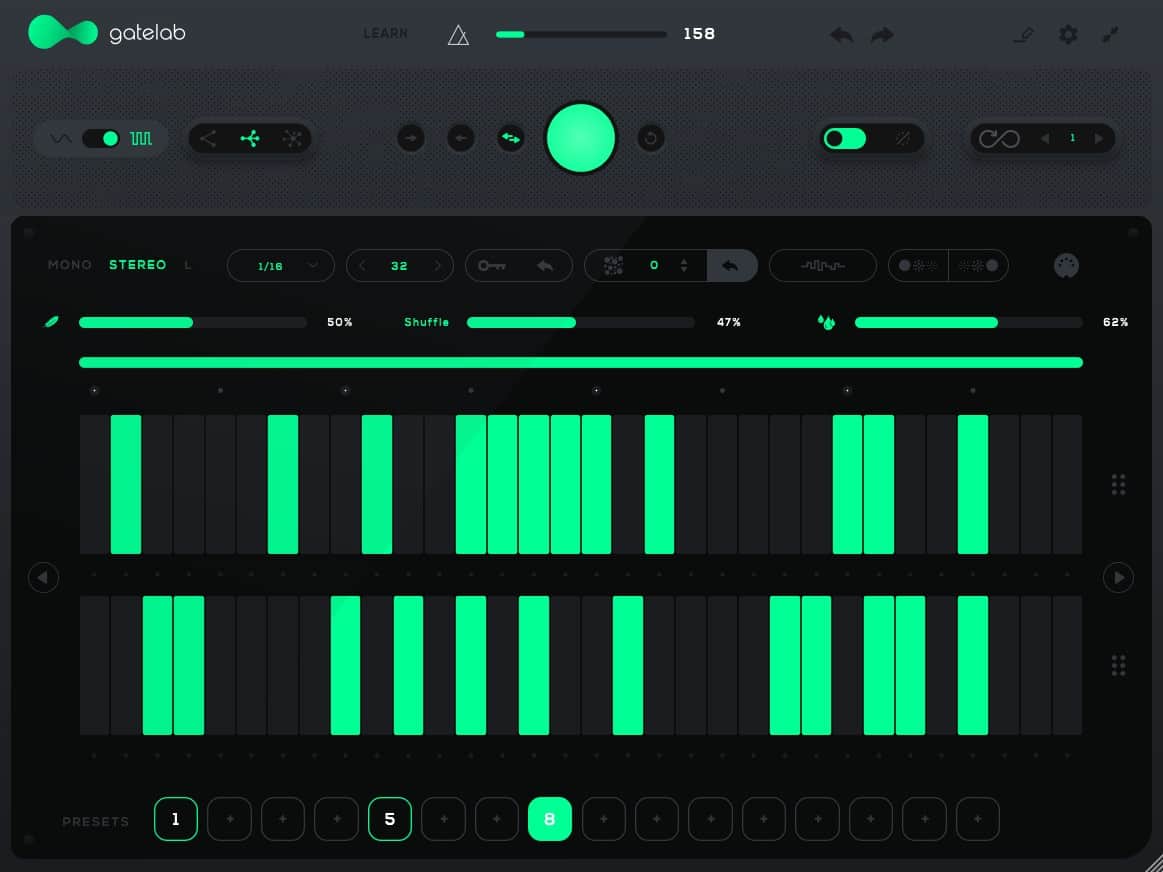This screenshot has height=872, width=1163.
Task: Toggle the green switch beside the wand icon
Action: pos(844,139)
